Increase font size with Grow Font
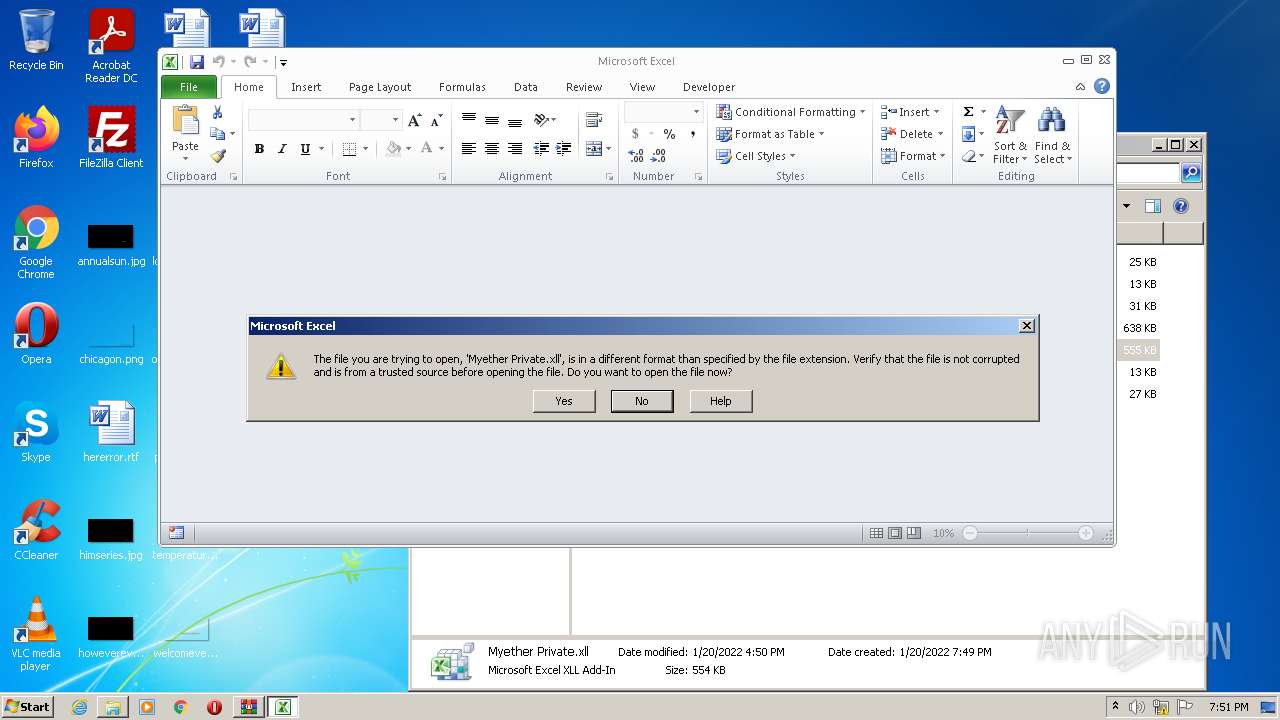1280x720 pixels. click(415, 120)
